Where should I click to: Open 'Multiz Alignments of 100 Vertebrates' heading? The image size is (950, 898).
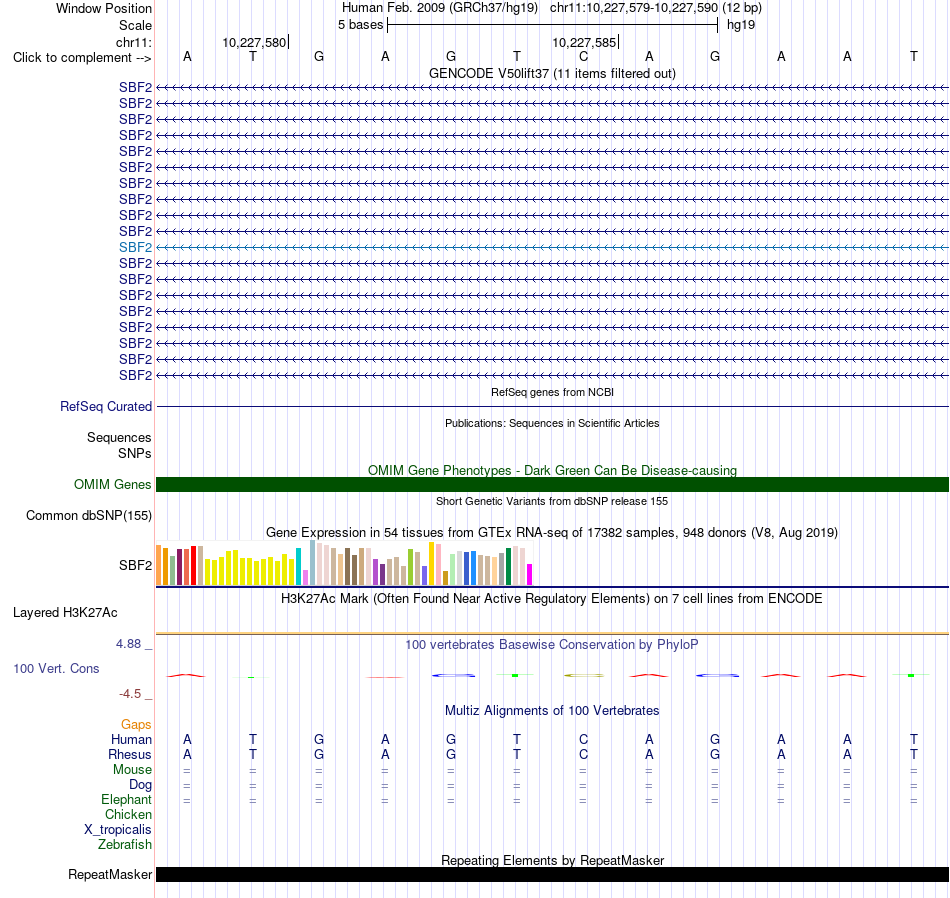click(x=552, y=711)
